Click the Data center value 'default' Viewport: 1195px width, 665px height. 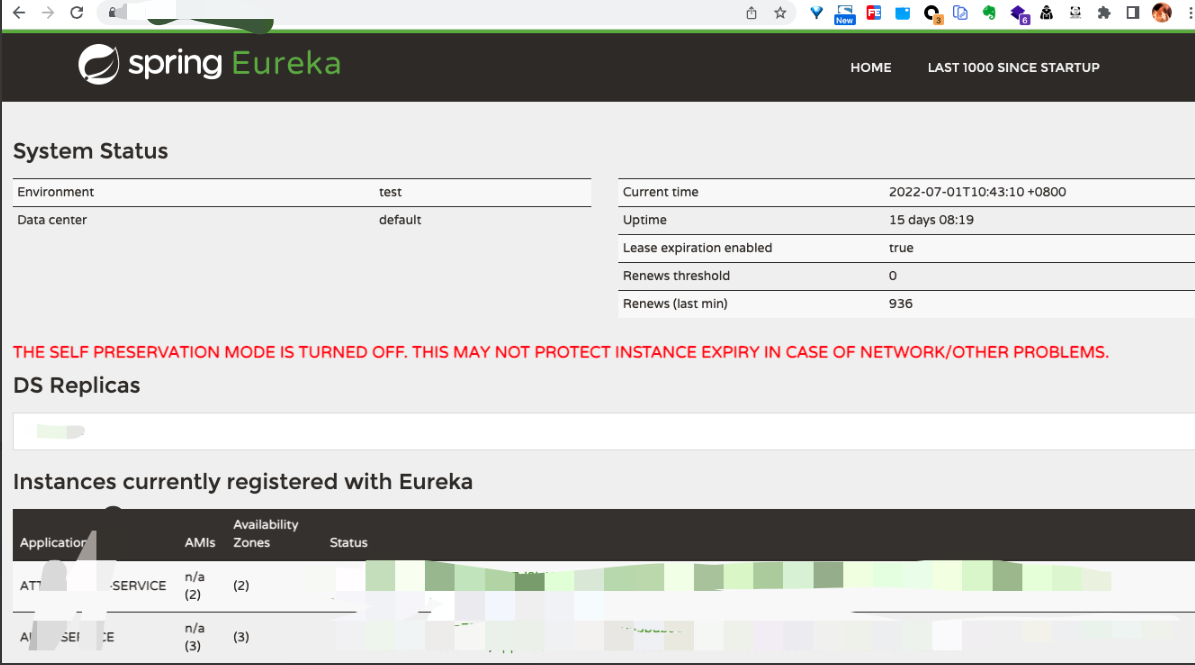(400, 219)
